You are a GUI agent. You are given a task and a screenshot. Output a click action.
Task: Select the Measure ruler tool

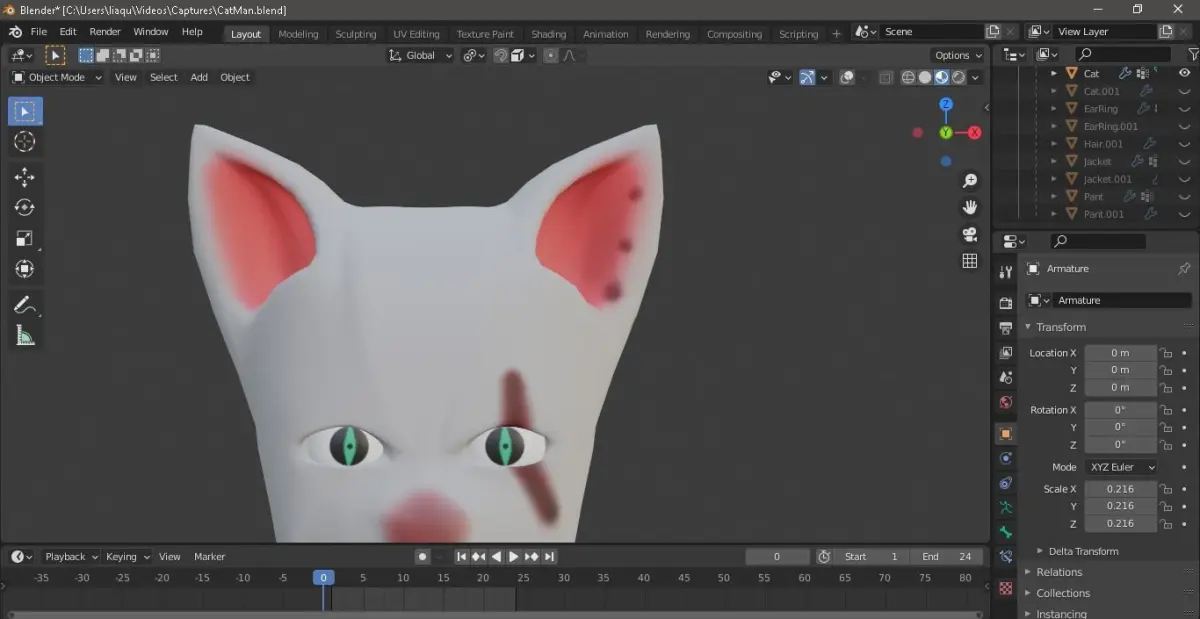click(x=25, y=336)
